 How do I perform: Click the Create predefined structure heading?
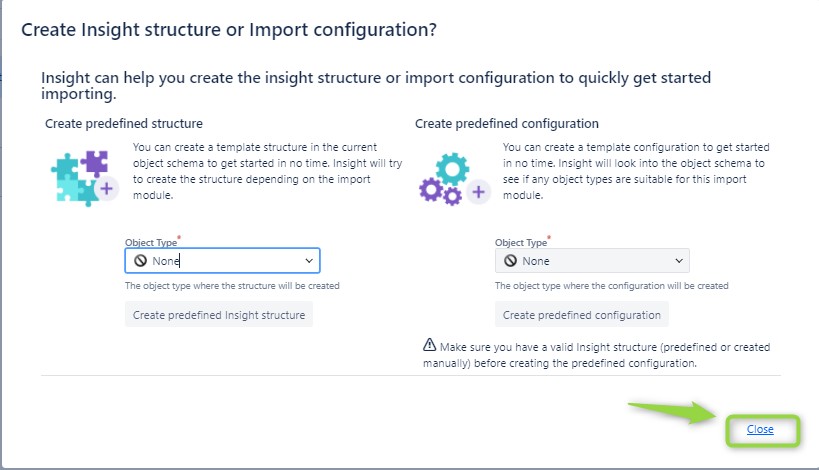tap(124, 124)
